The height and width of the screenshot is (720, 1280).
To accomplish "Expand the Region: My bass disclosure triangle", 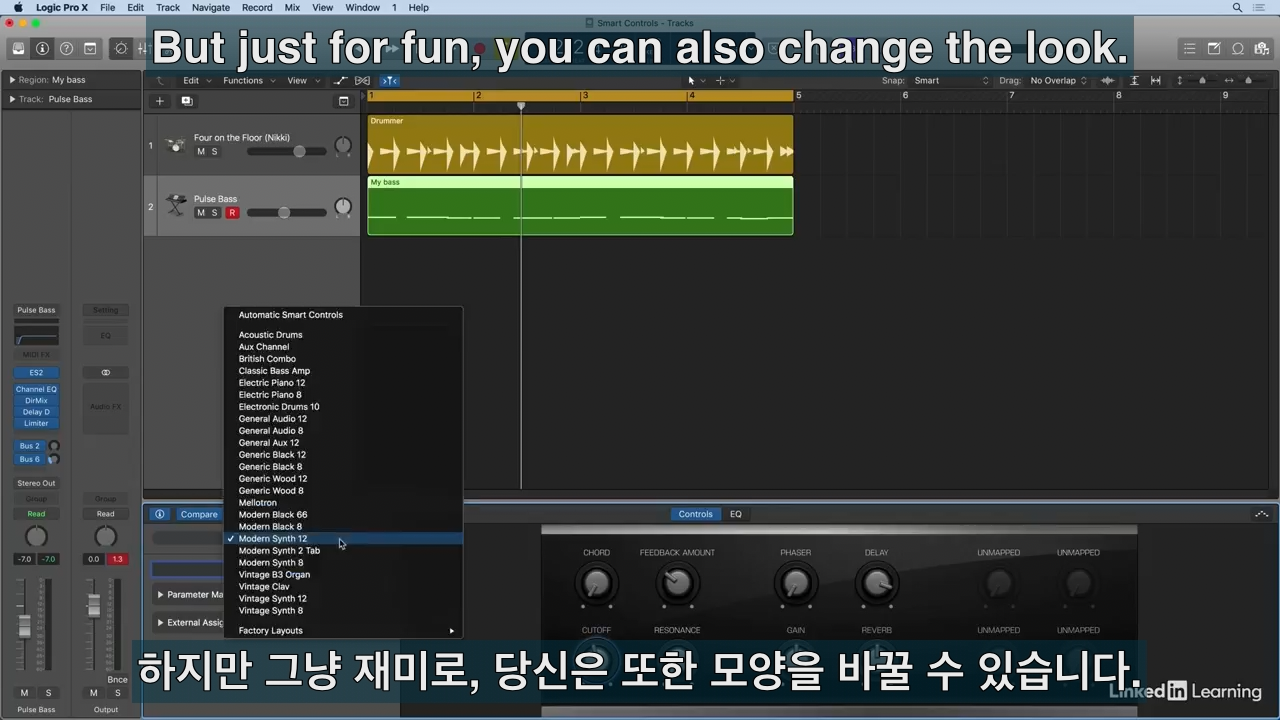I will coord(12,80).
